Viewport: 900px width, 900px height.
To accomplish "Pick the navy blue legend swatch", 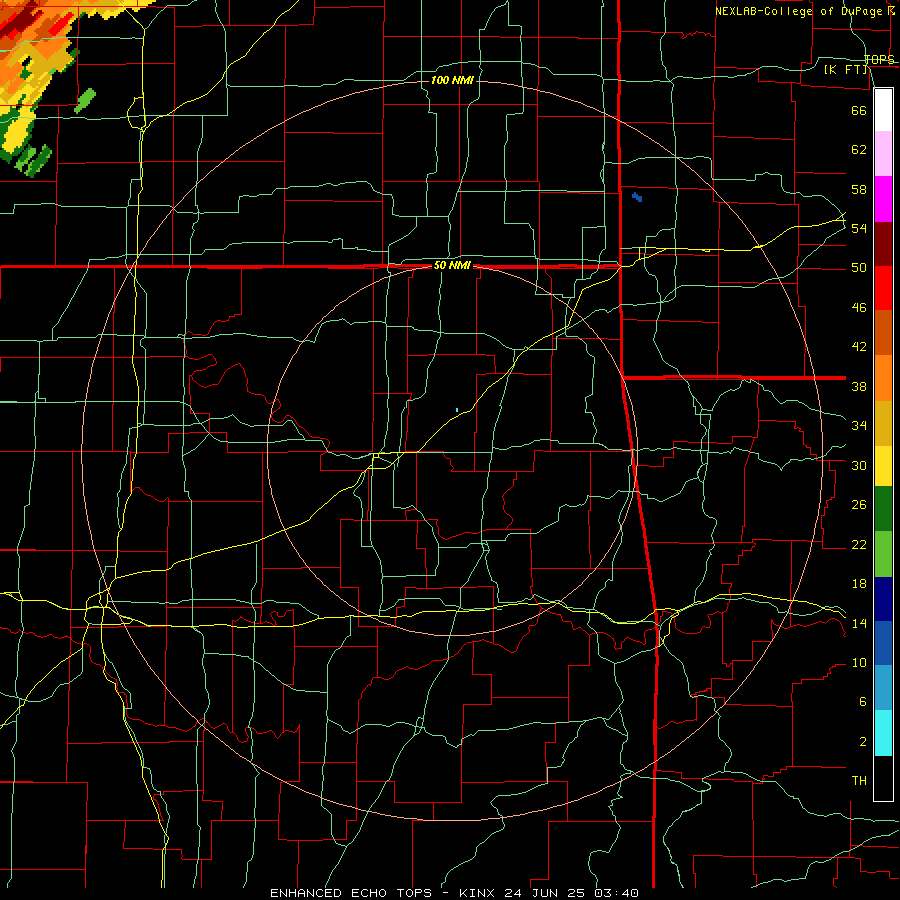I will 883,599.
